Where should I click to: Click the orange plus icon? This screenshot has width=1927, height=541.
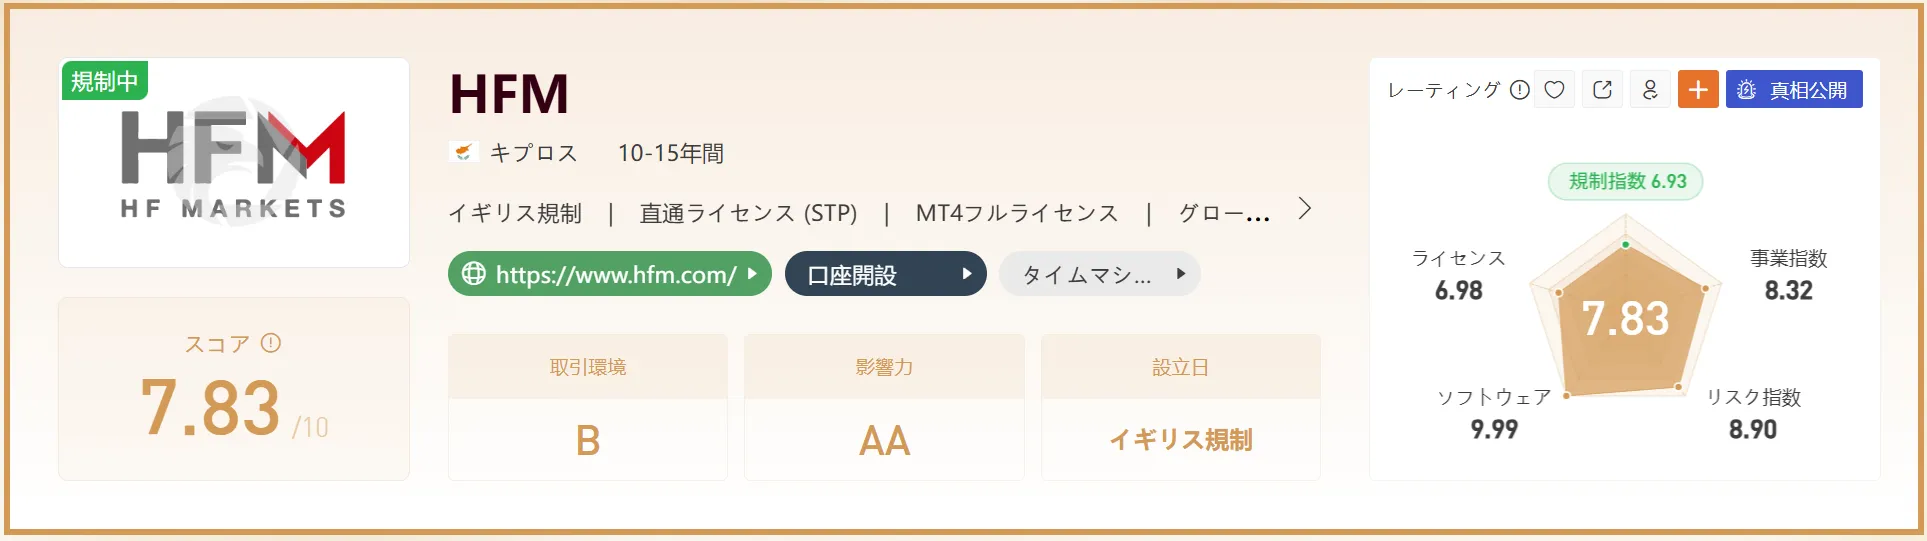(x=1698, y=89)
